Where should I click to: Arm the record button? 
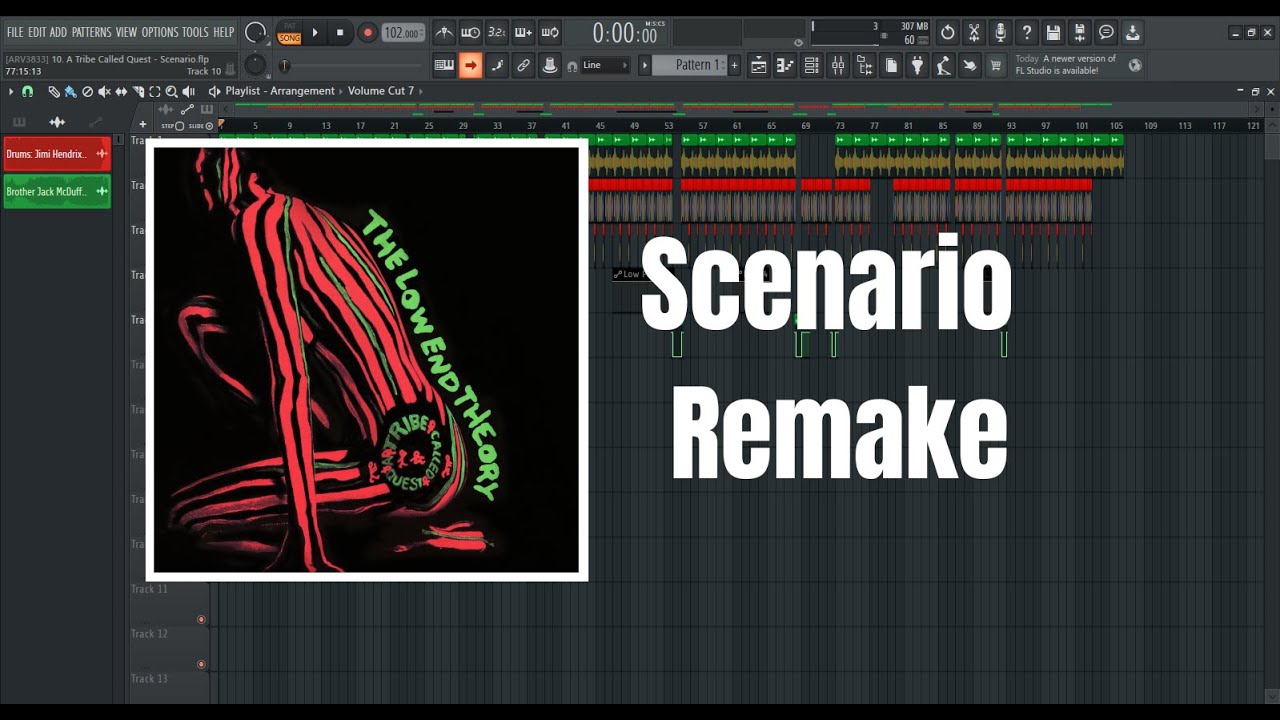click(x=367, y=32)
